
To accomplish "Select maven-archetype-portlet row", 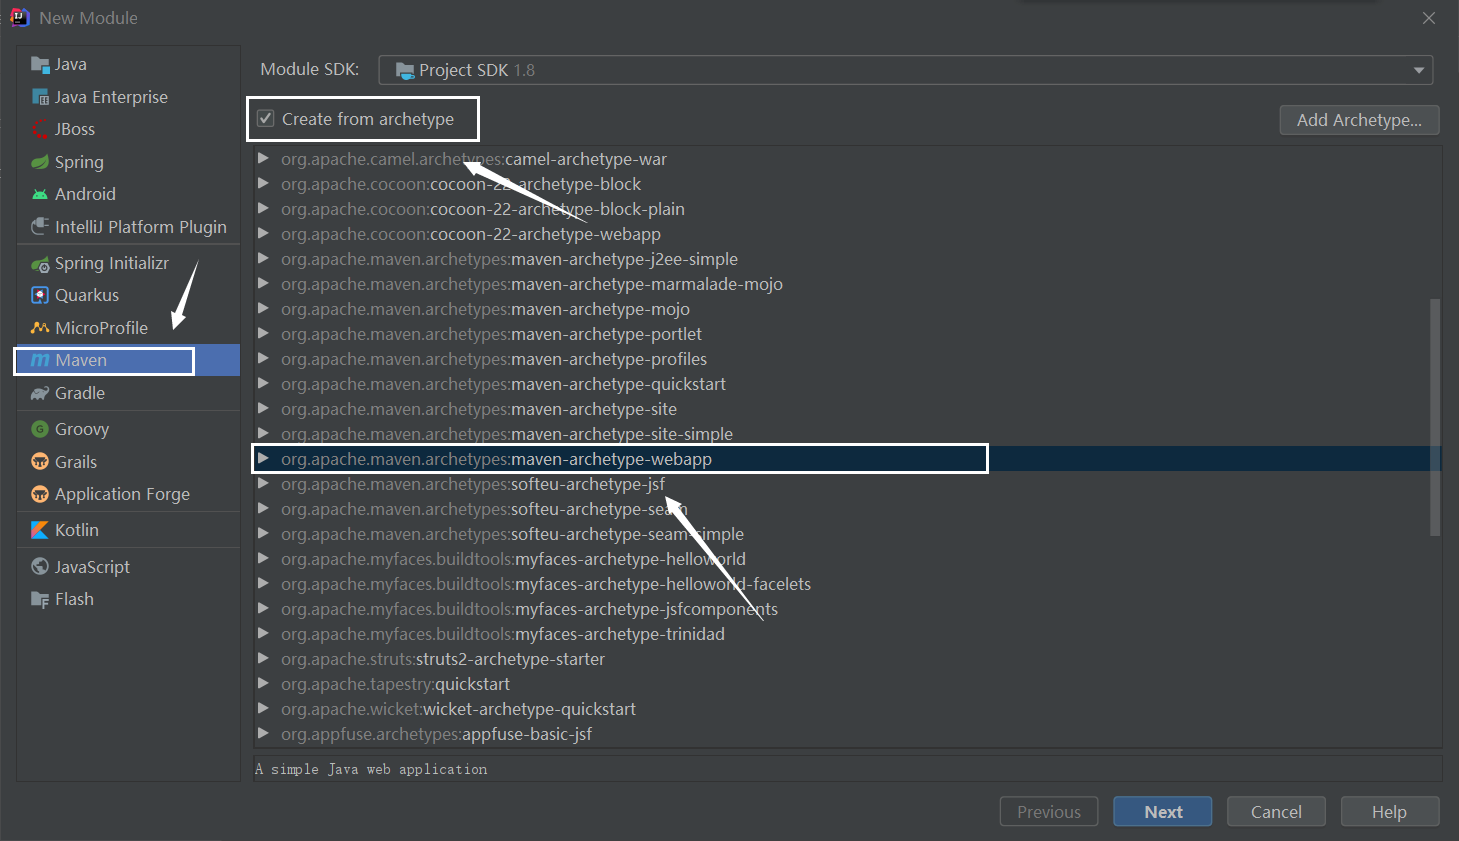I will pos(846,334).
